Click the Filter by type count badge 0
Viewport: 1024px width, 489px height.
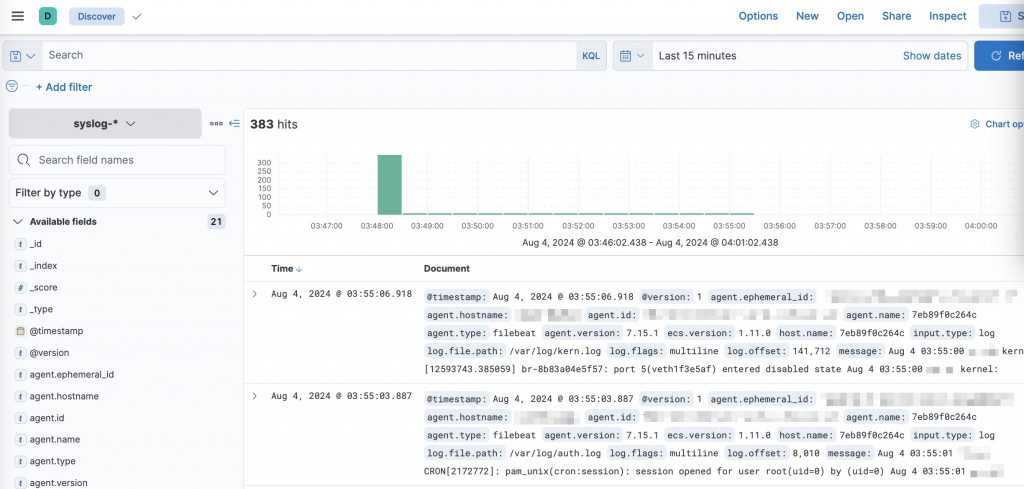coord(97,193)
